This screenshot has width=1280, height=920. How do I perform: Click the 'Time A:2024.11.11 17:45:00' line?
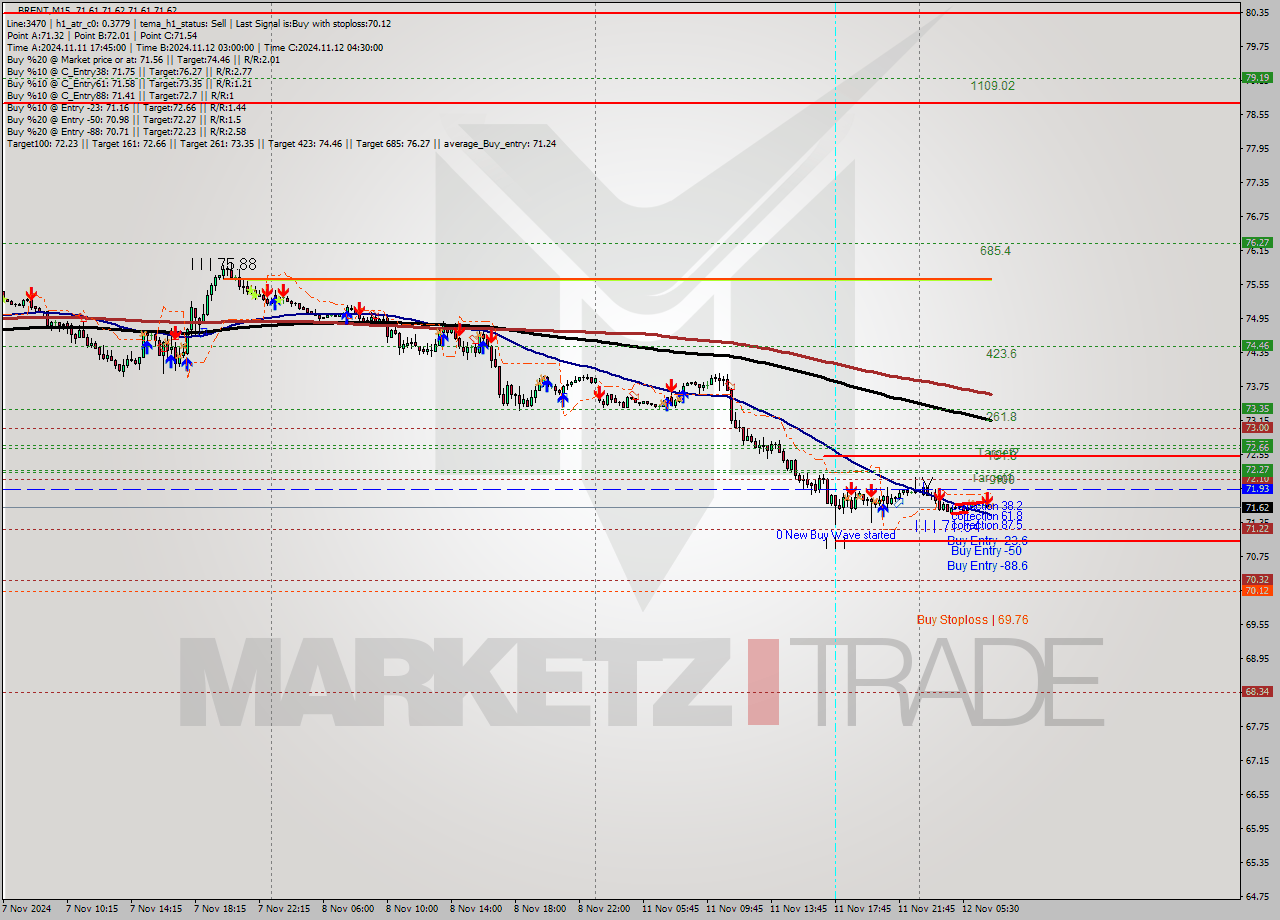tap(194, 47)
